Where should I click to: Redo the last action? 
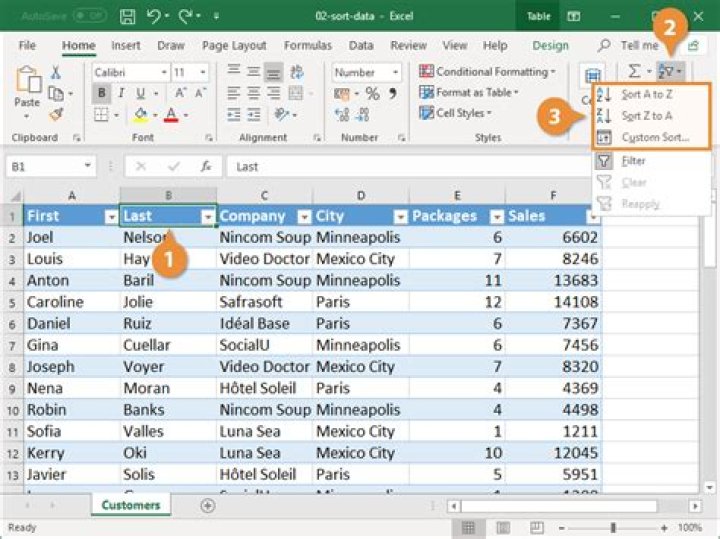pos(186,17)
